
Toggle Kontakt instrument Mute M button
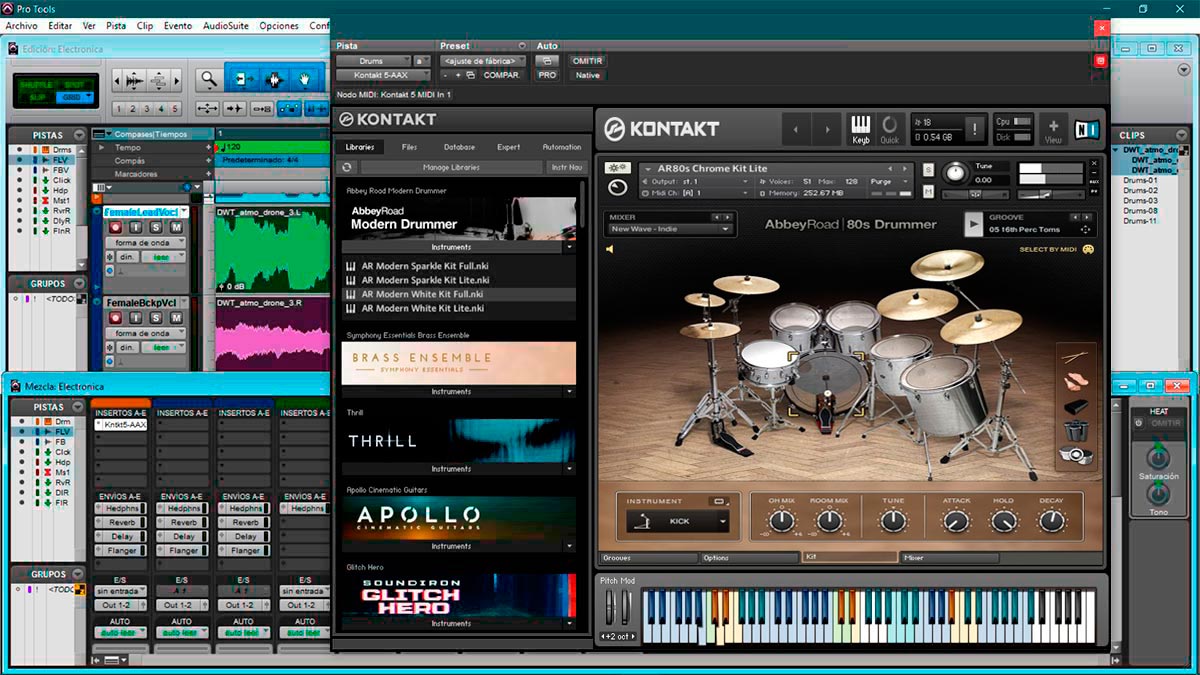pos(929,191)
